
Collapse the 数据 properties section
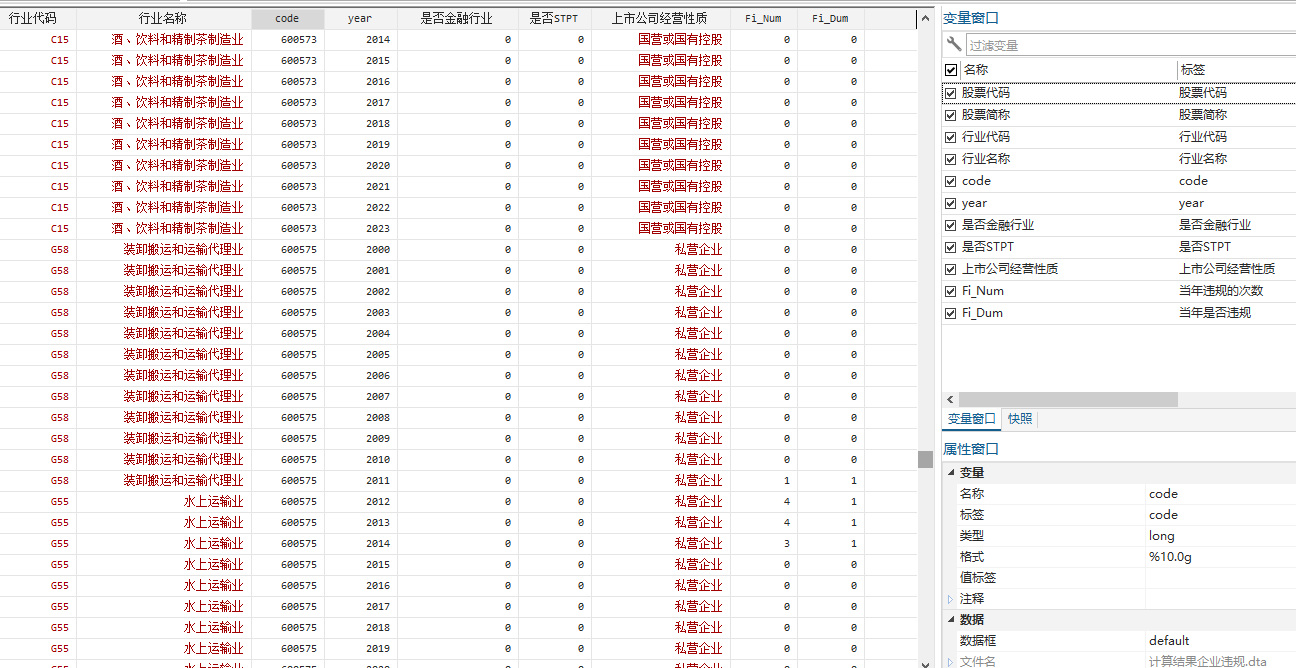click(950, 620)
